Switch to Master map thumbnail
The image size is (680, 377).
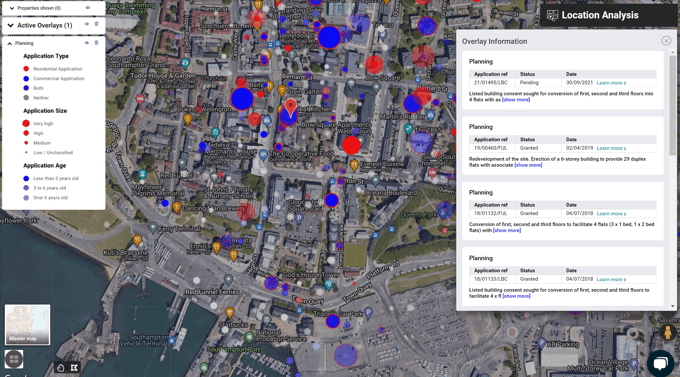tap(27, 325)
